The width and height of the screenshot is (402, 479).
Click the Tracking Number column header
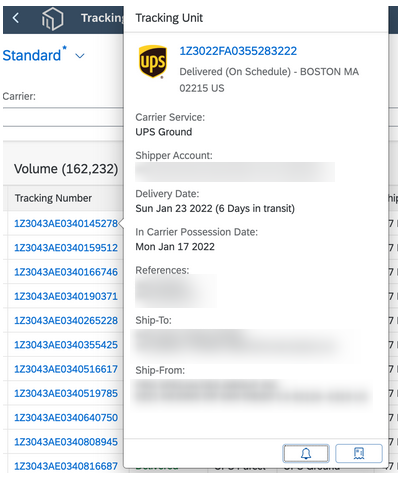click(53, 198)
